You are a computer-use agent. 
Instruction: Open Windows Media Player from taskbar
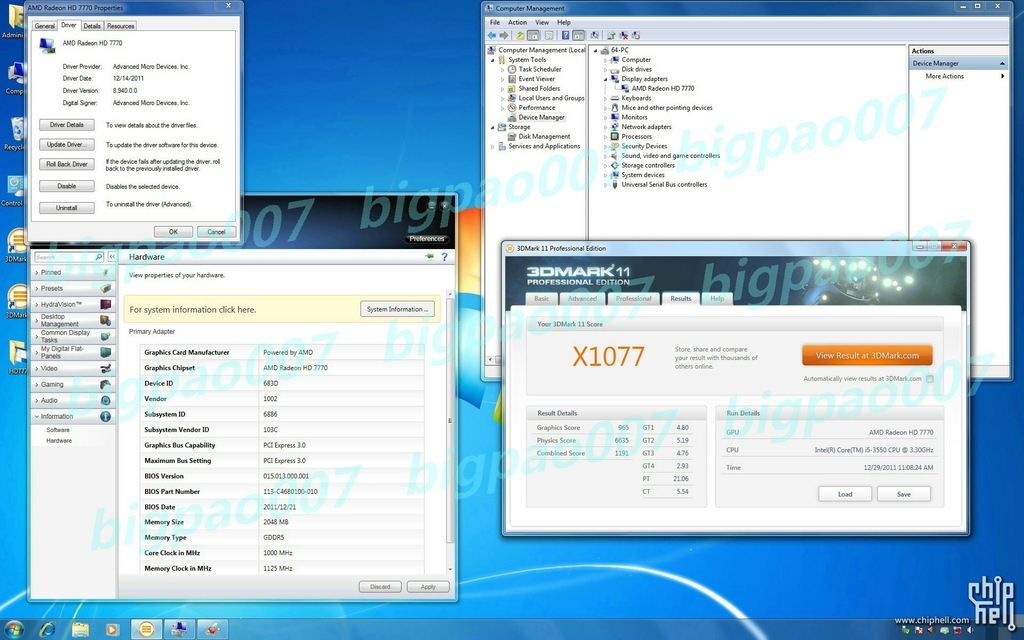pos(112,630)
